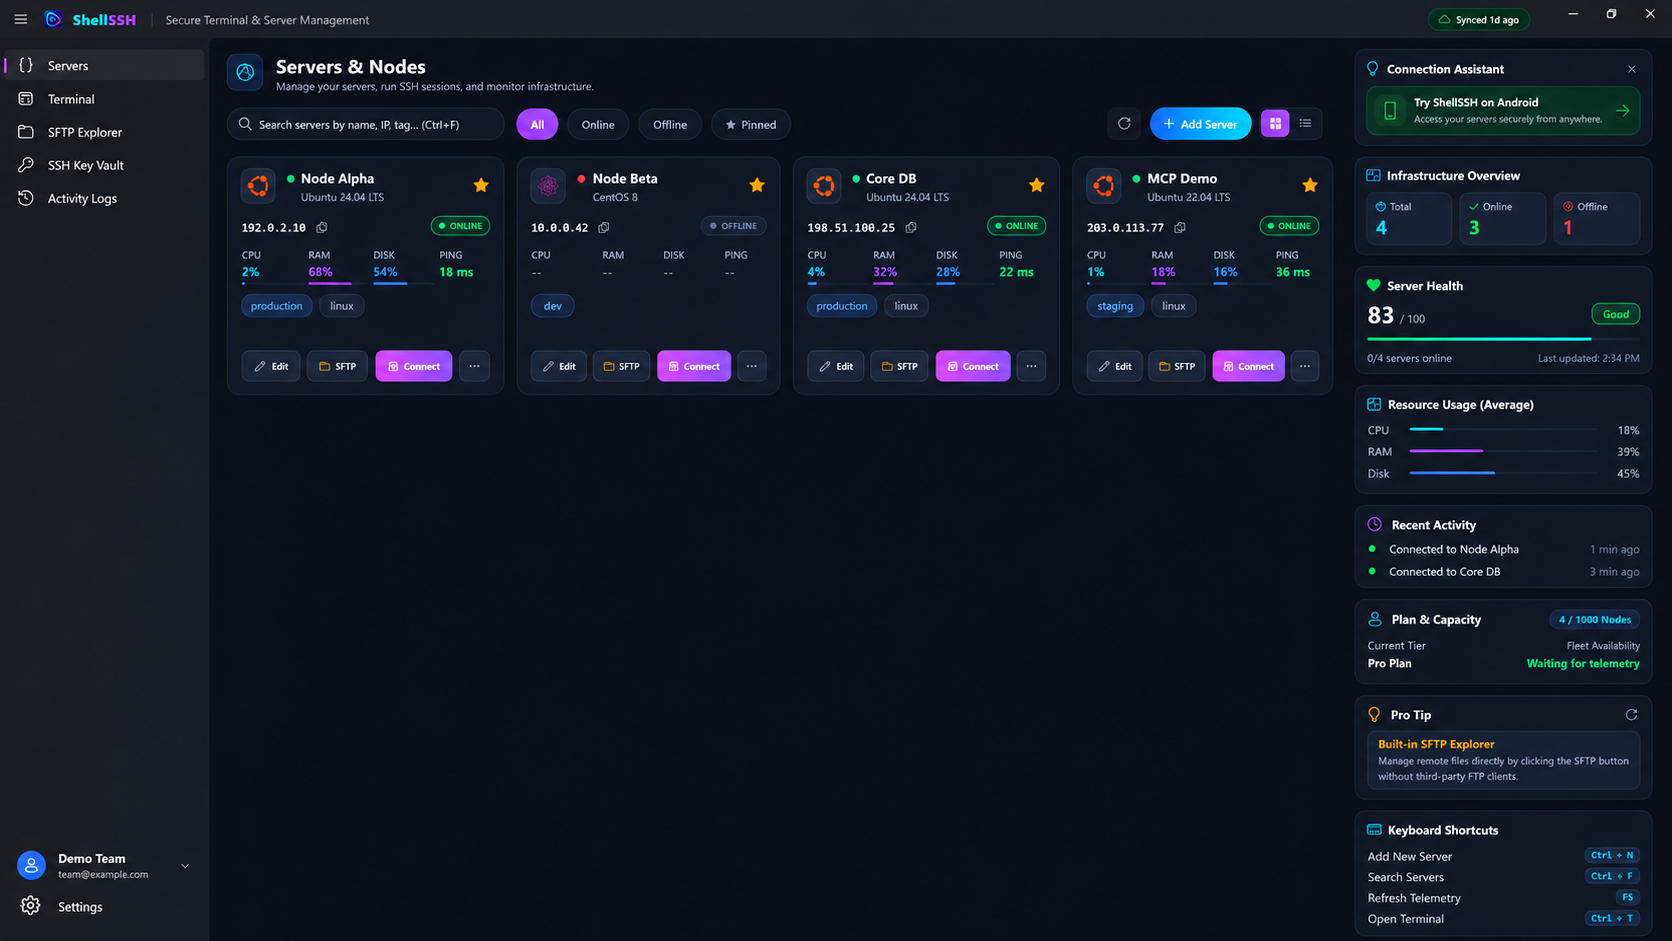Open more options for Core DB
The width and height of the screenshot is (1672, 941).
[1031, 366]
